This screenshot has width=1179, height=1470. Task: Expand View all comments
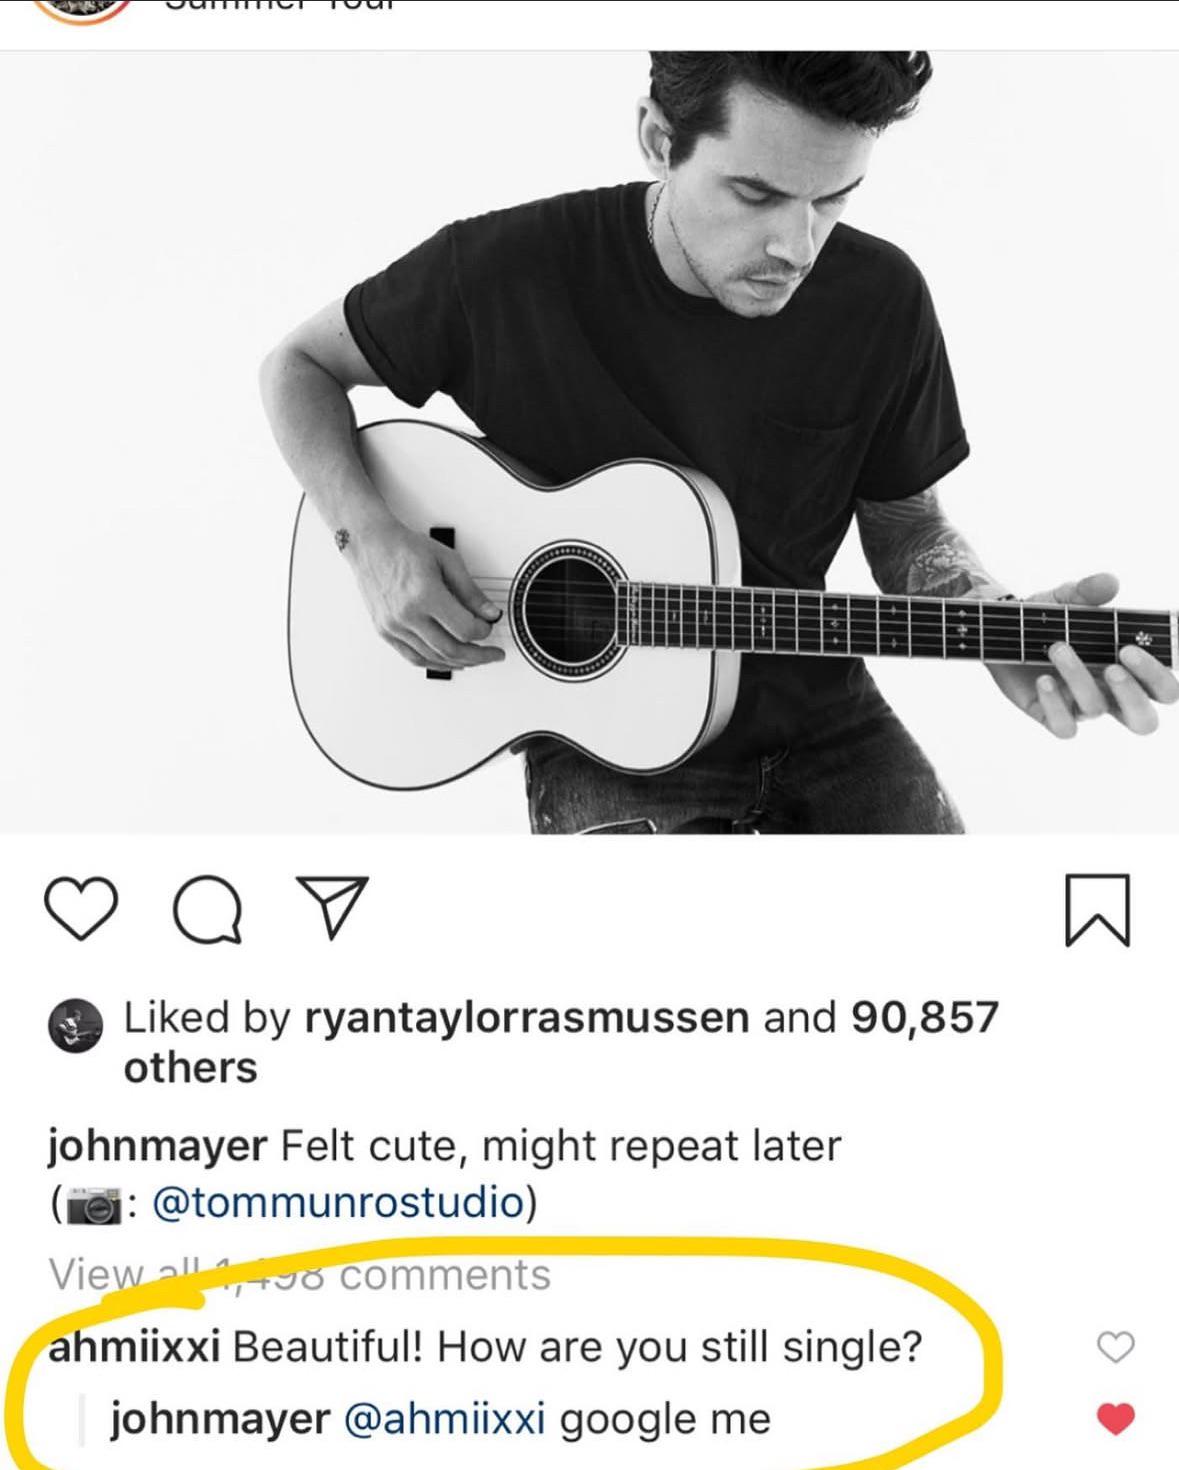299,1275
